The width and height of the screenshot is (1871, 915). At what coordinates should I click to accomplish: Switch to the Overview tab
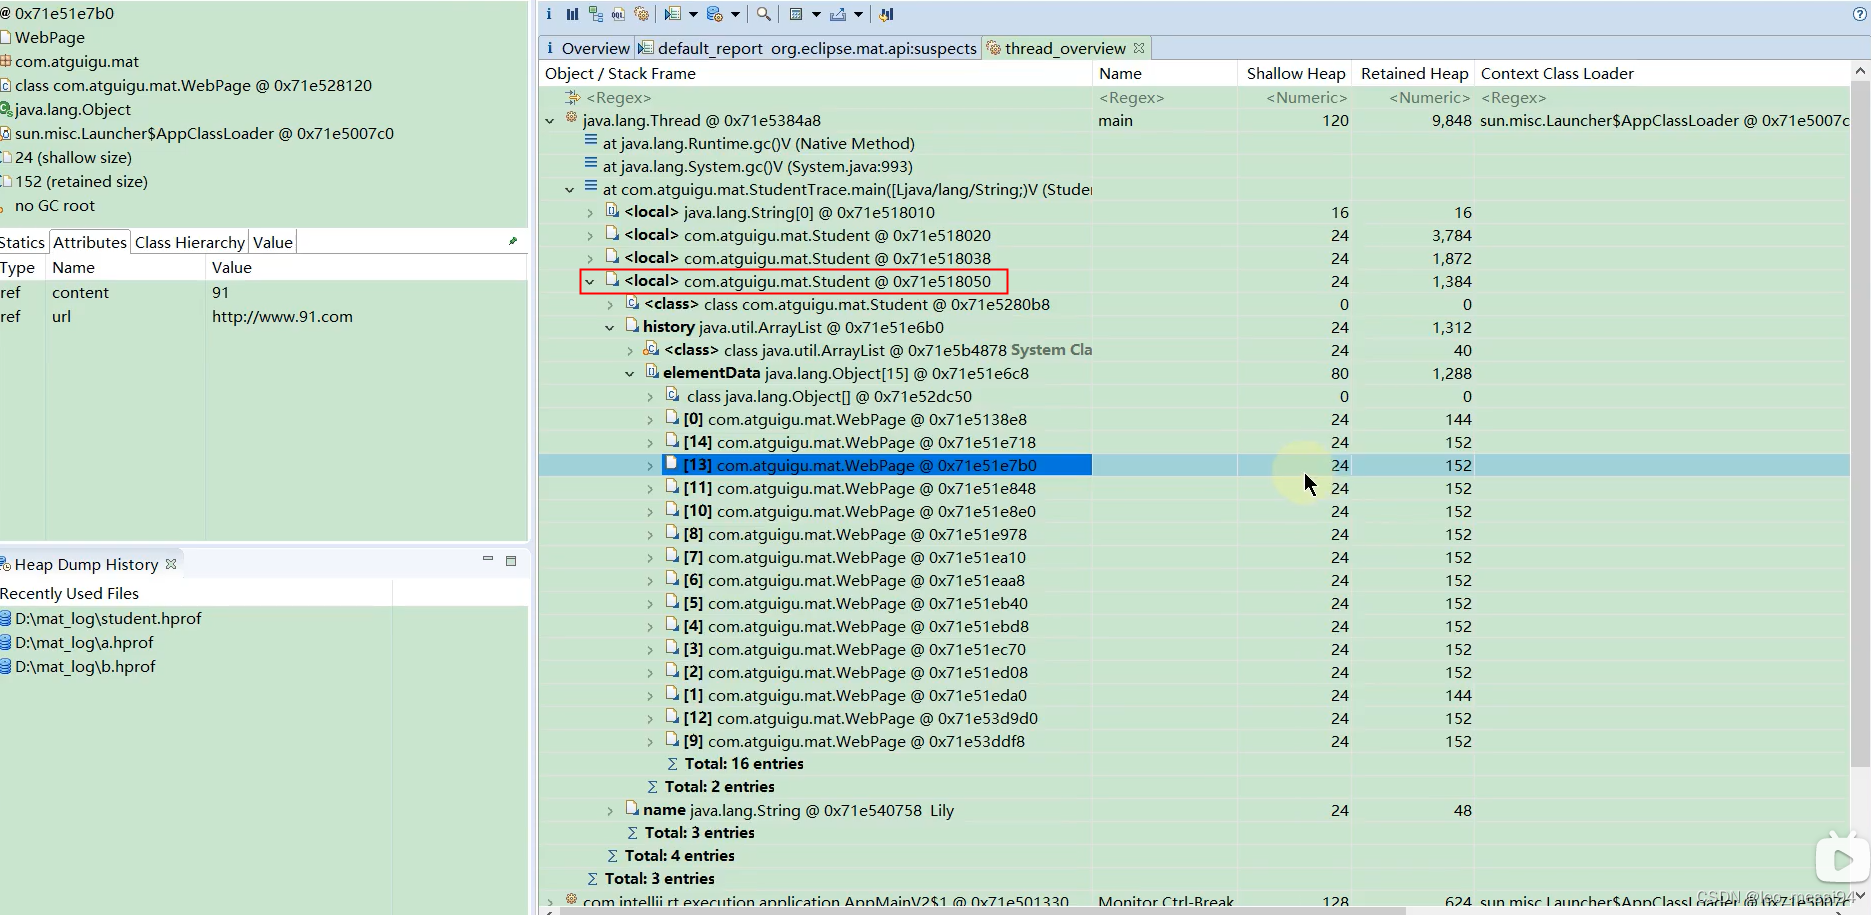587,48
